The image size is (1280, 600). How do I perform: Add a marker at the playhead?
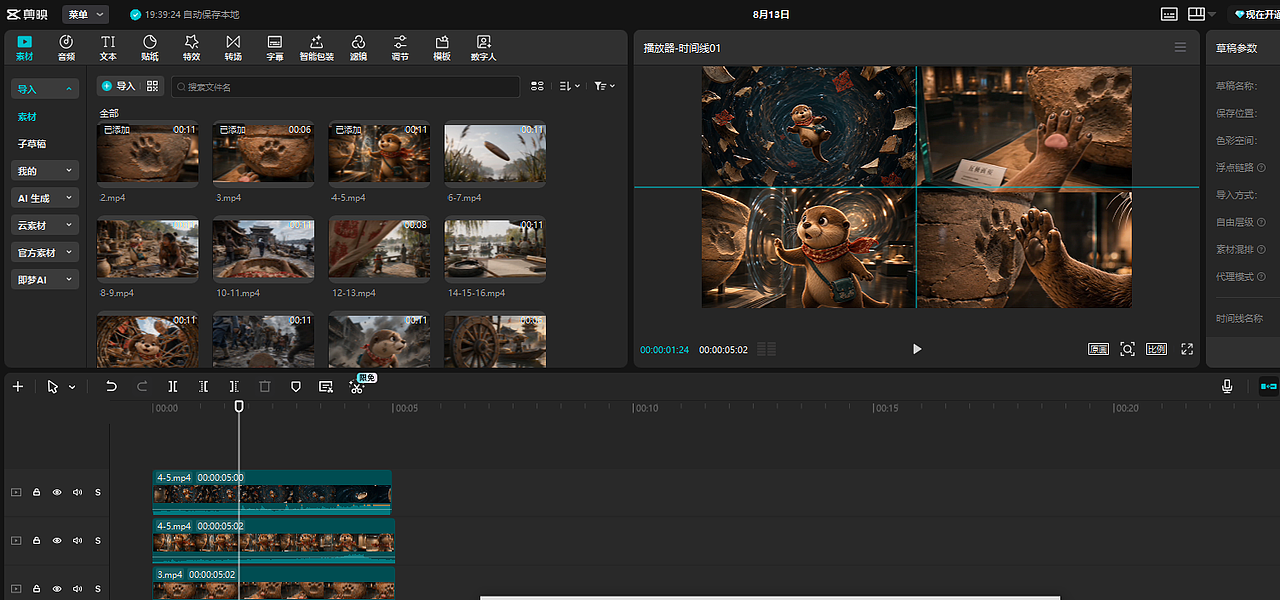[295, 386]
